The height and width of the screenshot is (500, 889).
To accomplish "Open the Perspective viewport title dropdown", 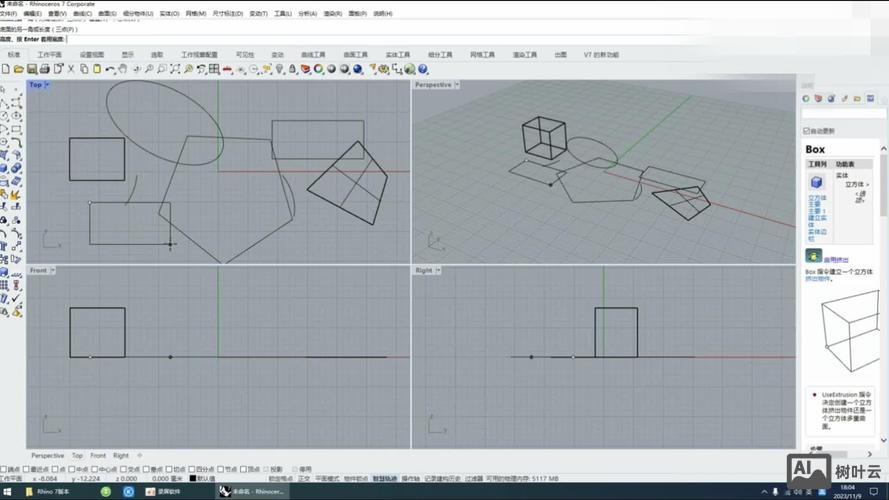I will tap(457, 85).
